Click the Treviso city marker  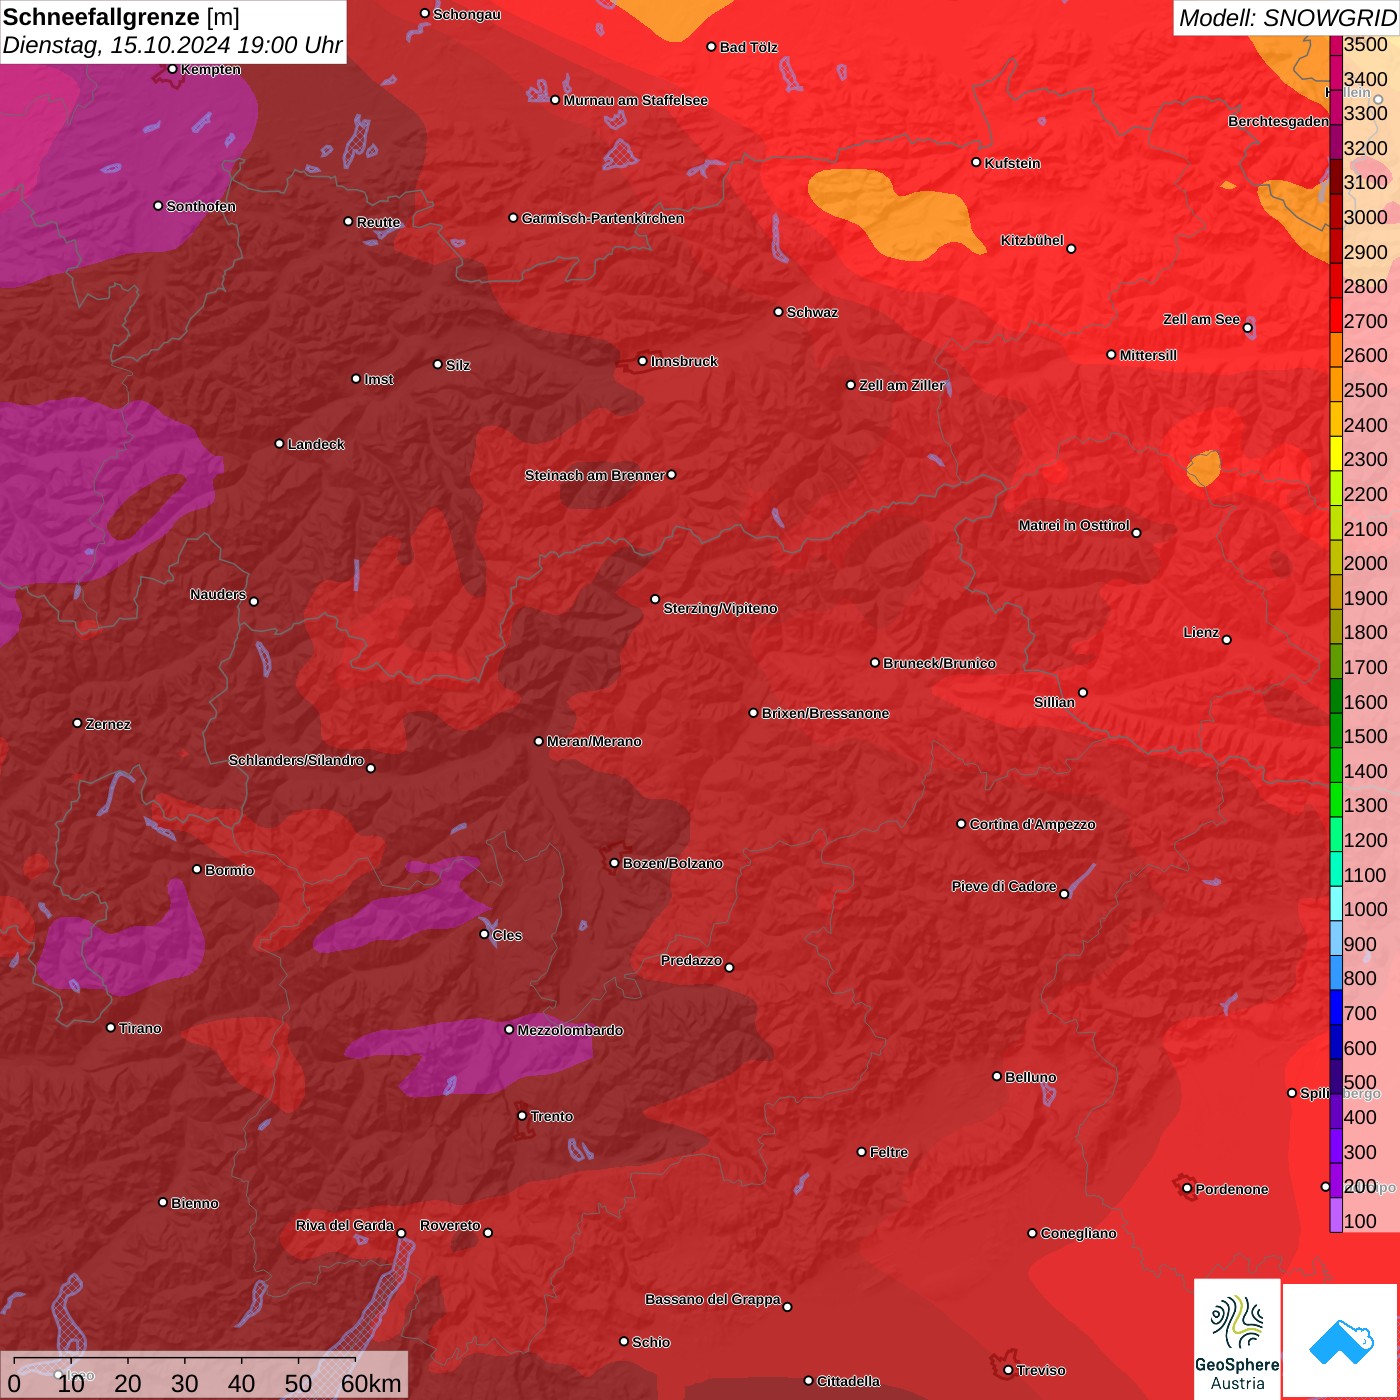click(1008, 1370)
